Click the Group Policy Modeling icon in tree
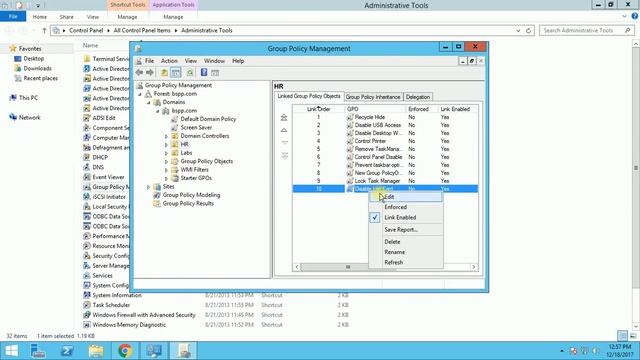This screenshot has width=640, height=360. tap(157, 195)
